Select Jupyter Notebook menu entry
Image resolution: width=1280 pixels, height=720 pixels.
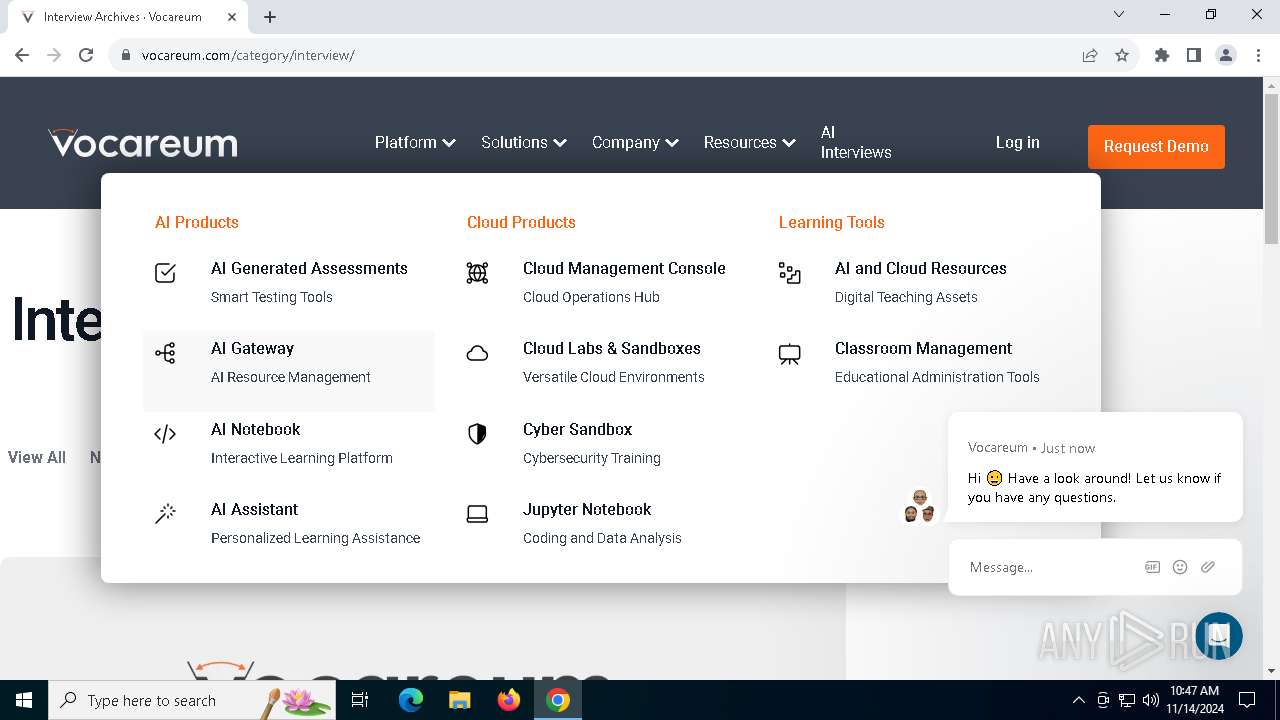tap(602, 523)
